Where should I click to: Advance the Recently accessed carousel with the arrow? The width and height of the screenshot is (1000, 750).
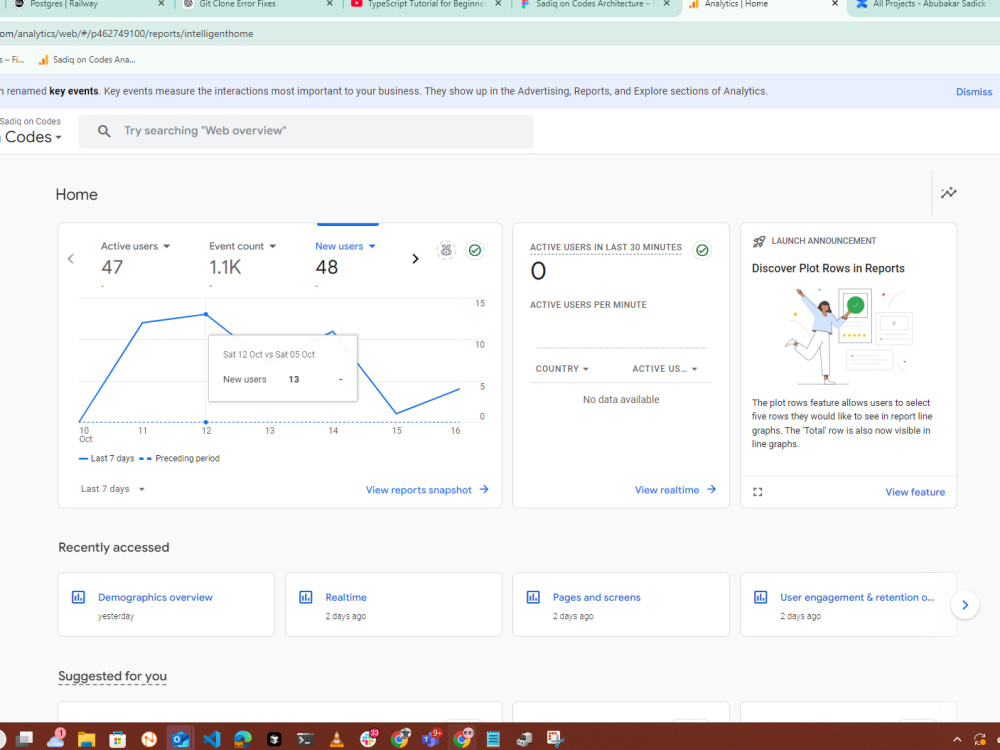[x=965, y=605]
